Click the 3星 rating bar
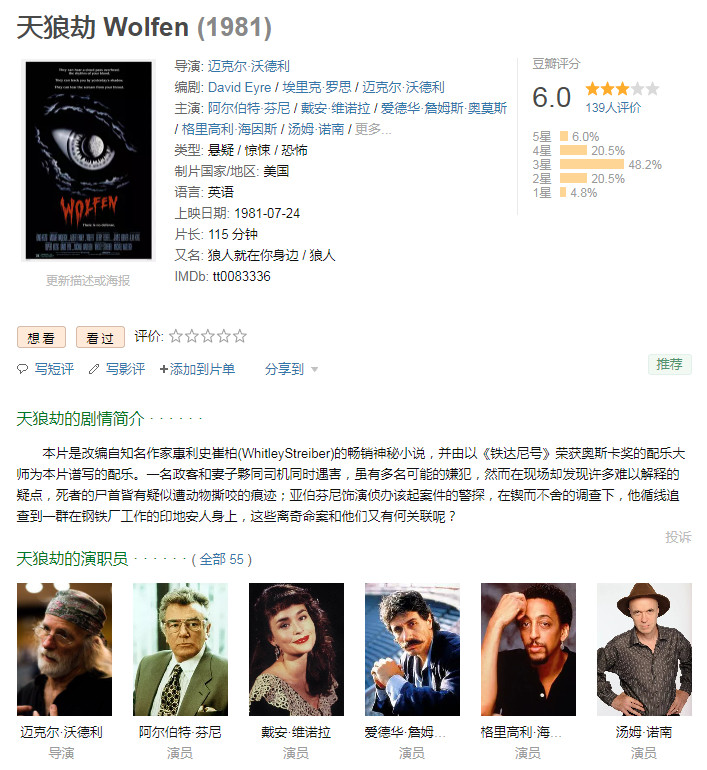The height and width of the screenshot is (770, 707). click(592, 164)
